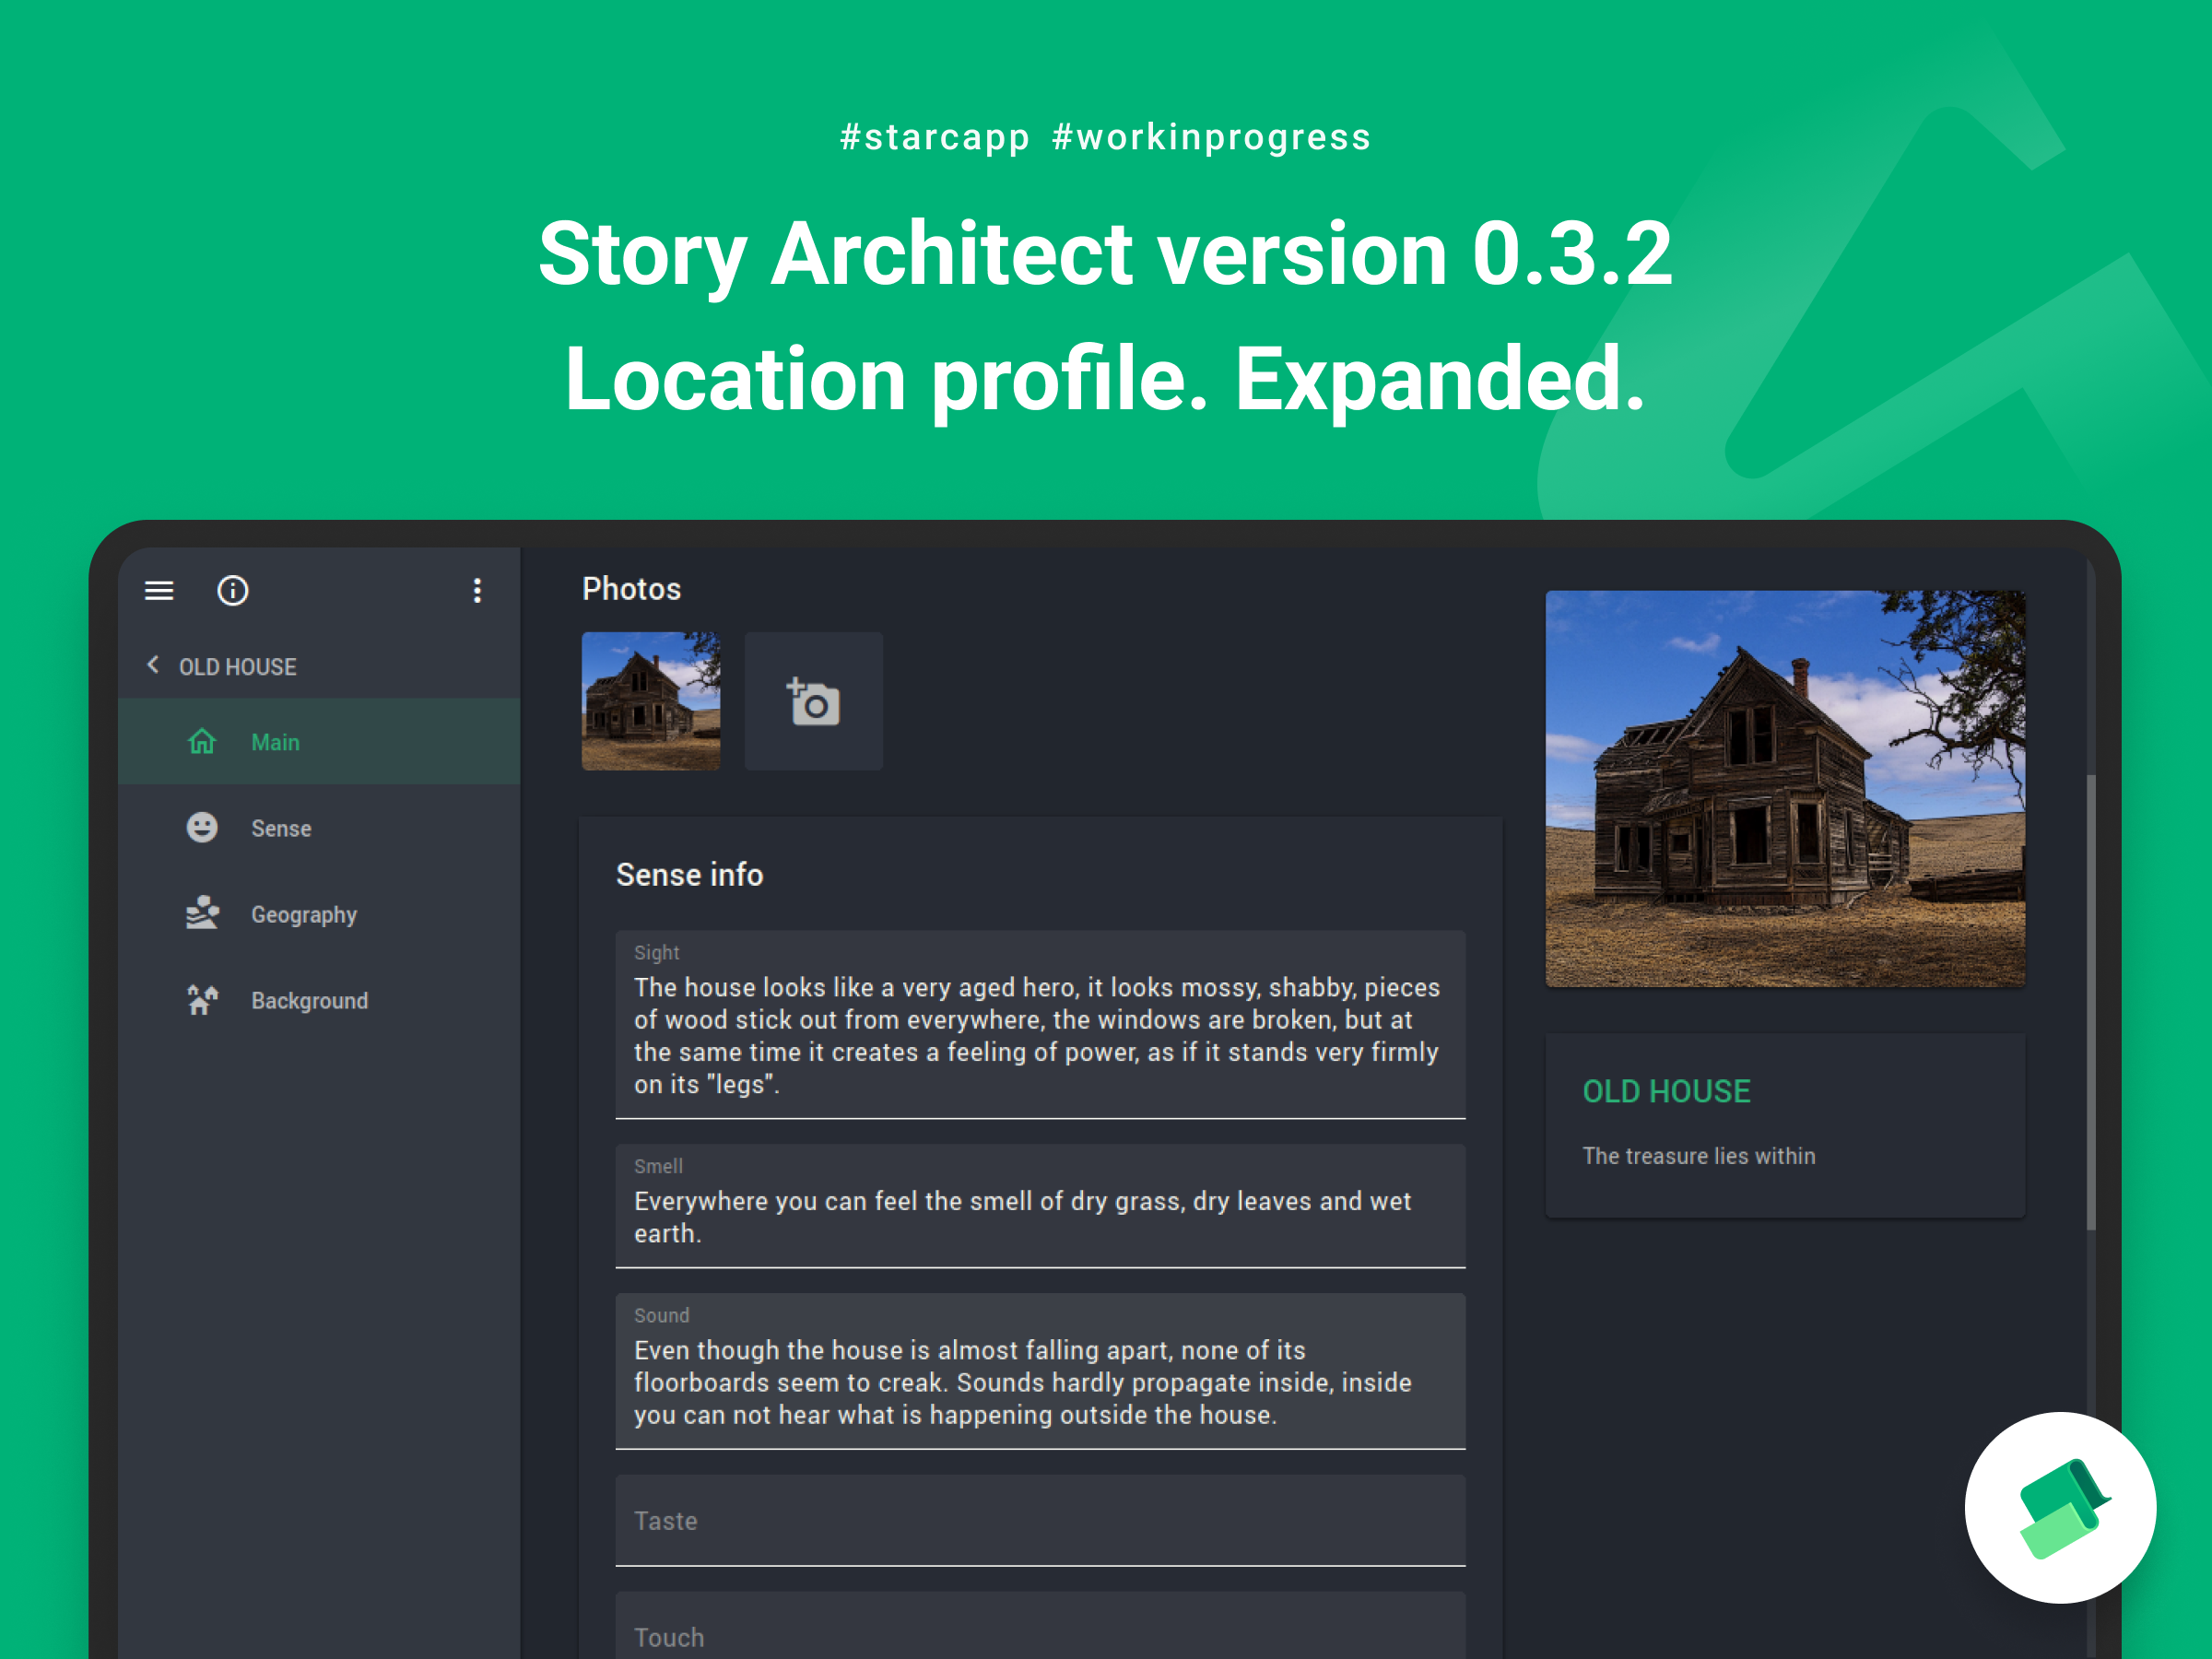The width and height of the screenshot is (2212, 1659).
Task: Click the green OLD HOUSE card title
Action: [1666, 1091]
